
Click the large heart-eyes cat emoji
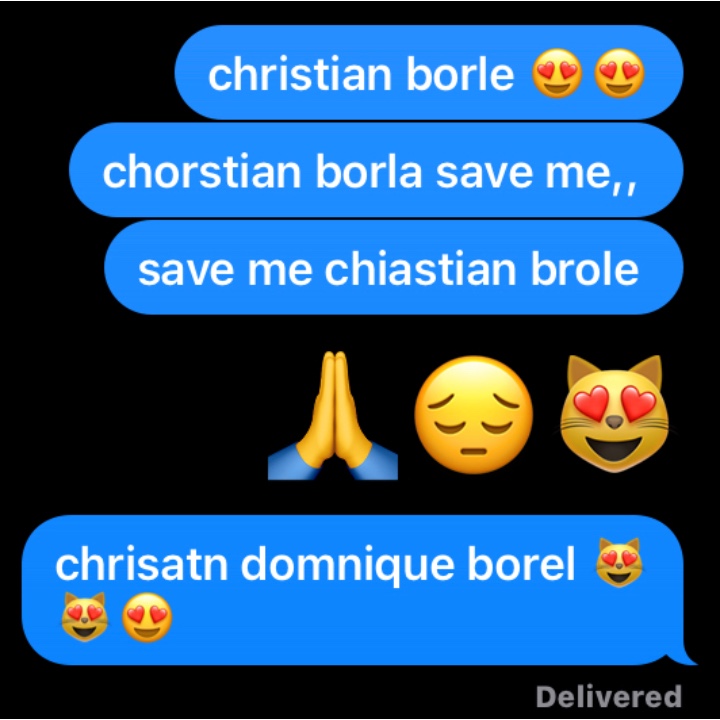point(614,413)
